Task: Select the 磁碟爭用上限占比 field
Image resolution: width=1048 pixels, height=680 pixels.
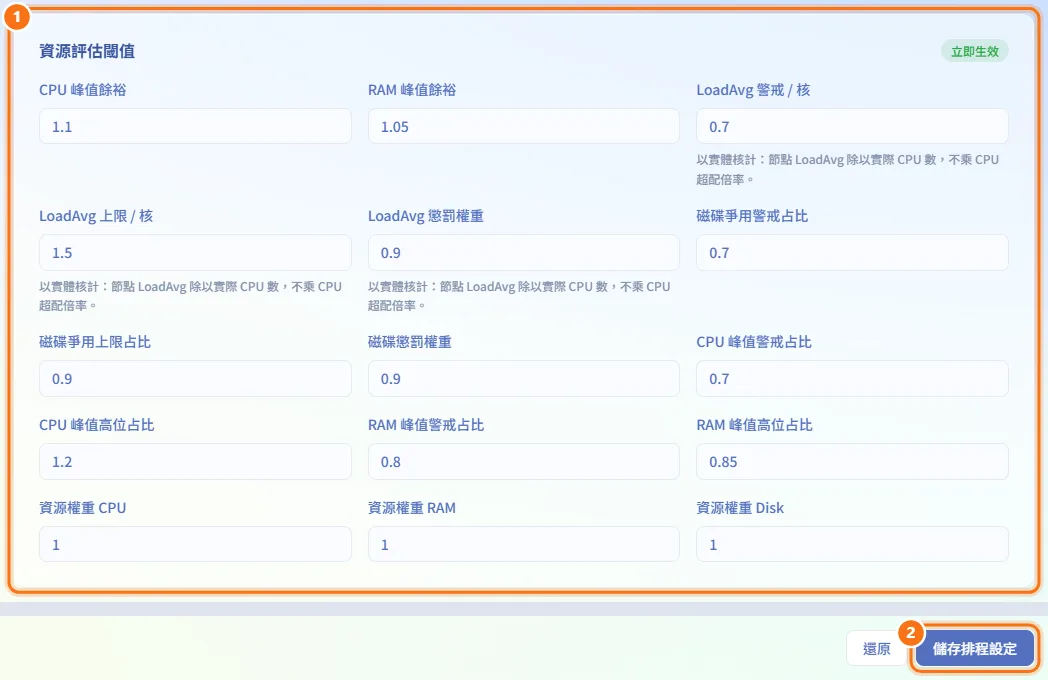Action: click(x=195, y=378)
